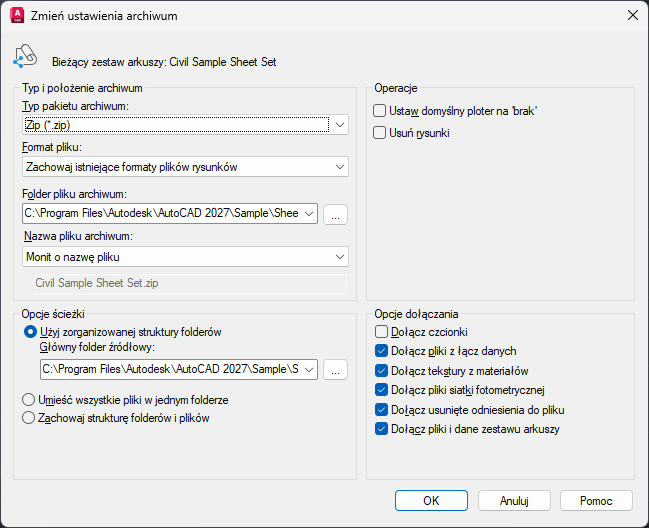Click the sheet set icon beside header
Image resolution: width=649 pixels, height=528 pixels.
point(25,56)
